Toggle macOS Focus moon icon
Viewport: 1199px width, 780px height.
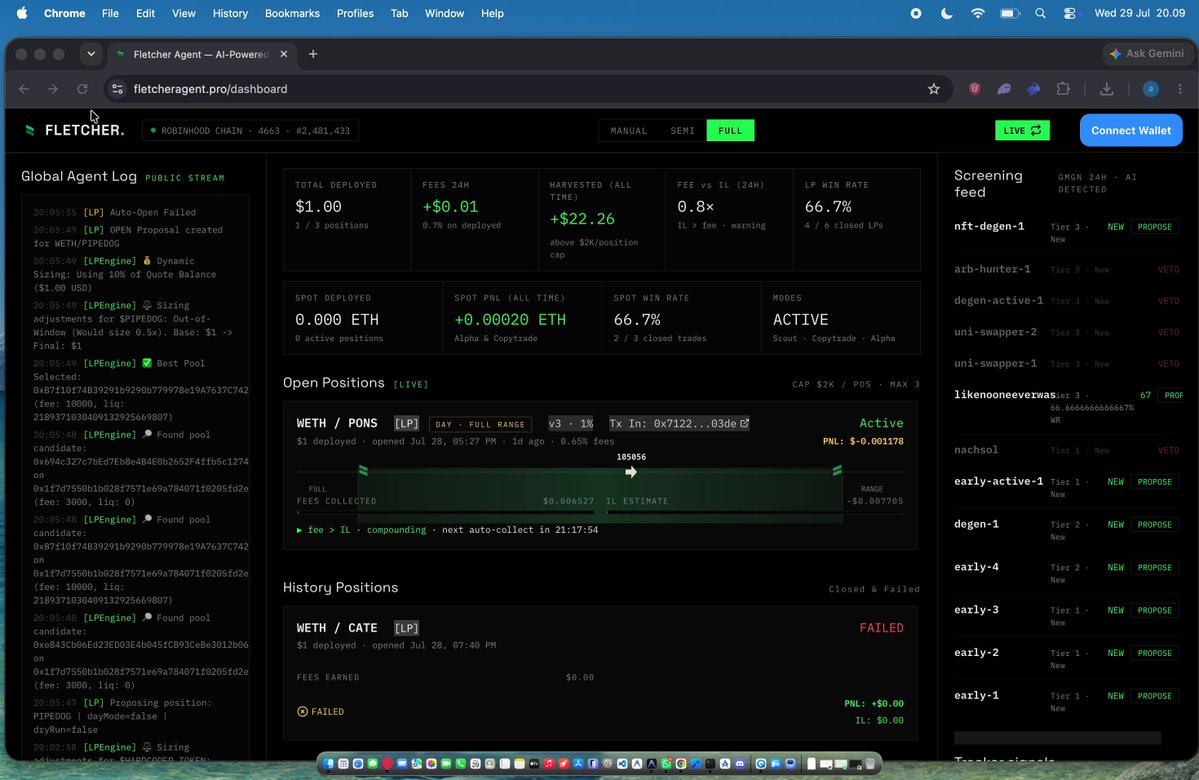coord(947,13)
